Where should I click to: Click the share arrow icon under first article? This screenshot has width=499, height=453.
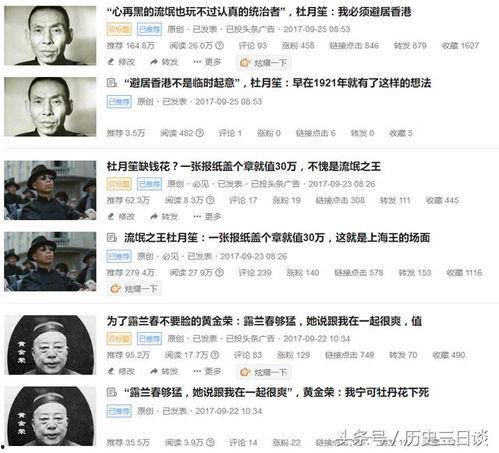[x=154, y=62]
